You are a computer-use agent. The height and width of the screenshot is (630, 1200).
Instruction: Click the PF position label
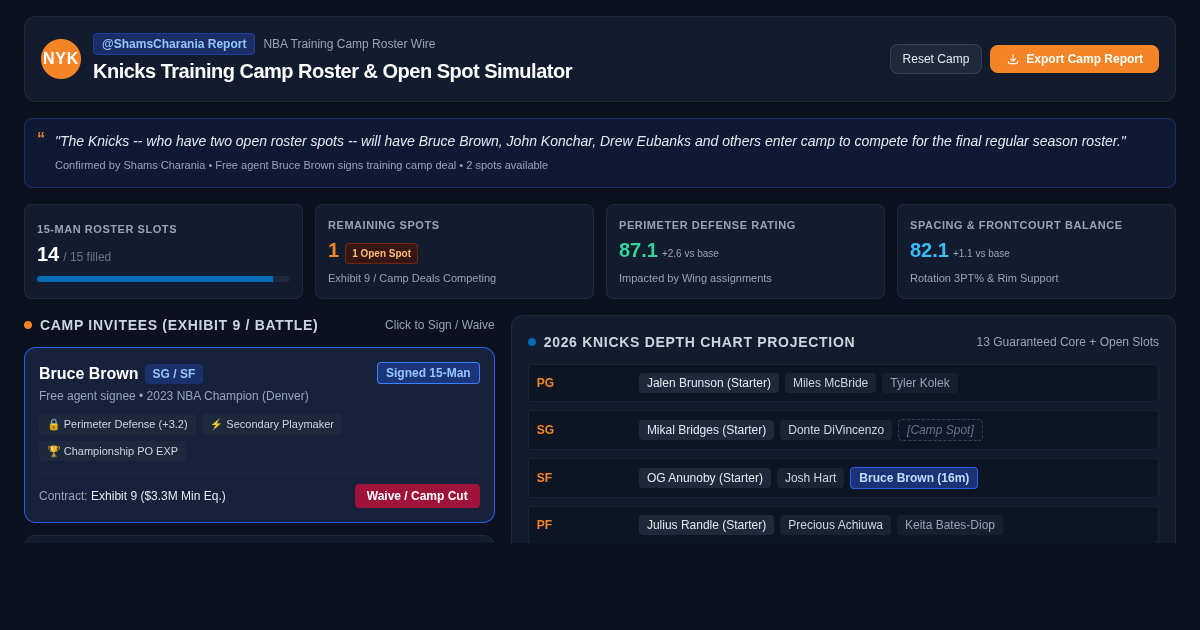pyautogui.click(x=544, y=525)
